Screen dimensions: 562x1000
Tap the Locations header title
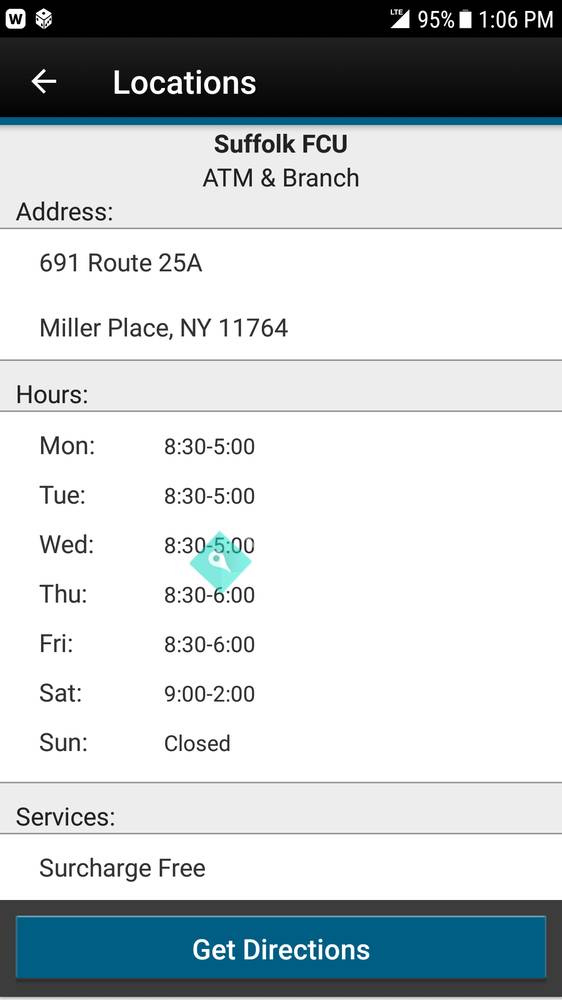(184, 82)
